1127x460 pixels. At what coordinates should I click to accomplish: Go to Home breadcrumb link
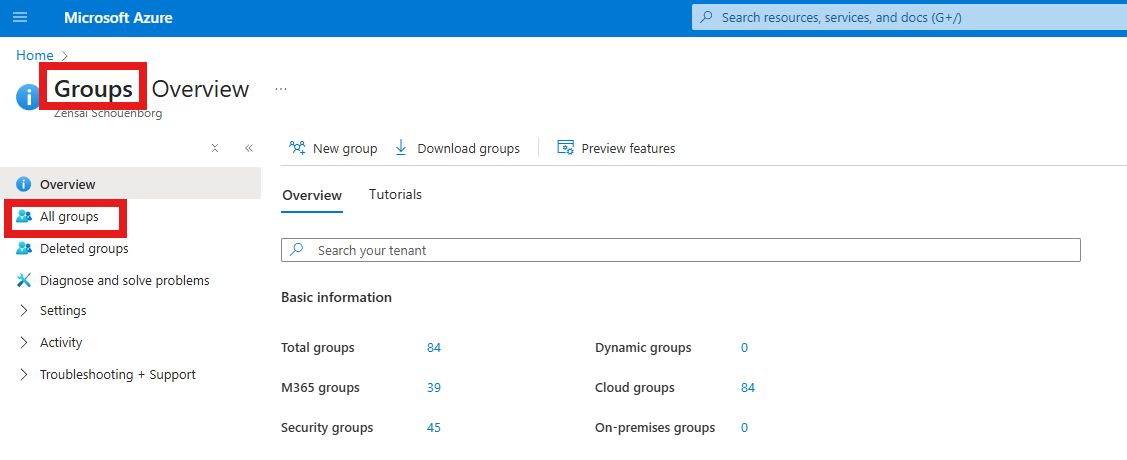pos(34,55)
